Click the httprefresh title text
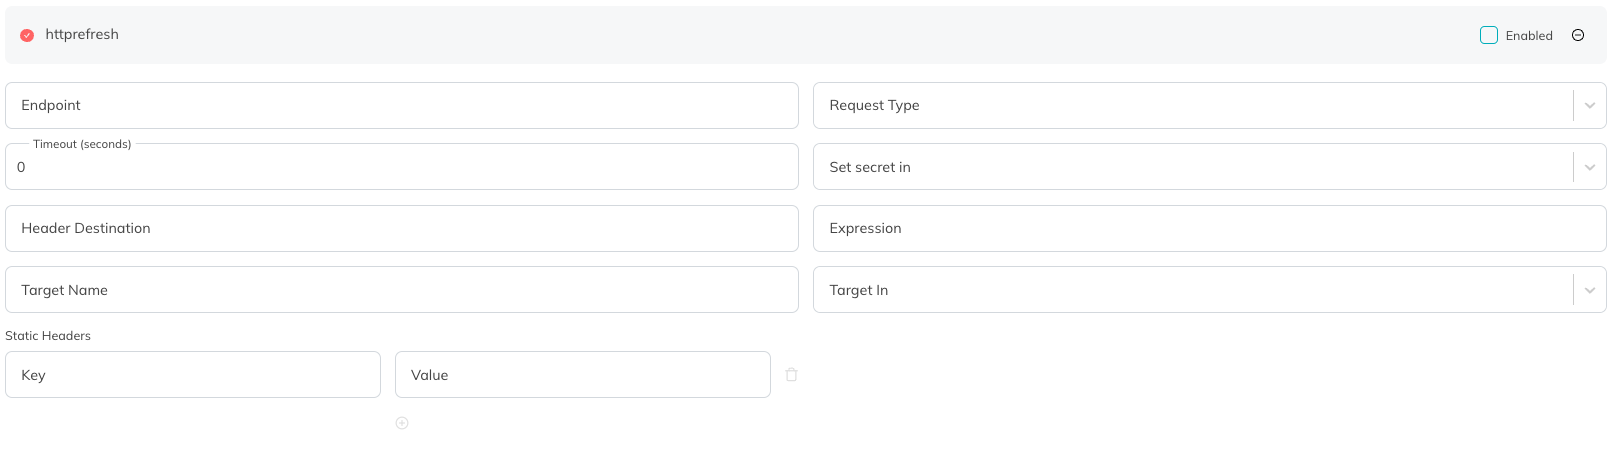This screenshot has width=1613, height=452. [x=82, y=34]
